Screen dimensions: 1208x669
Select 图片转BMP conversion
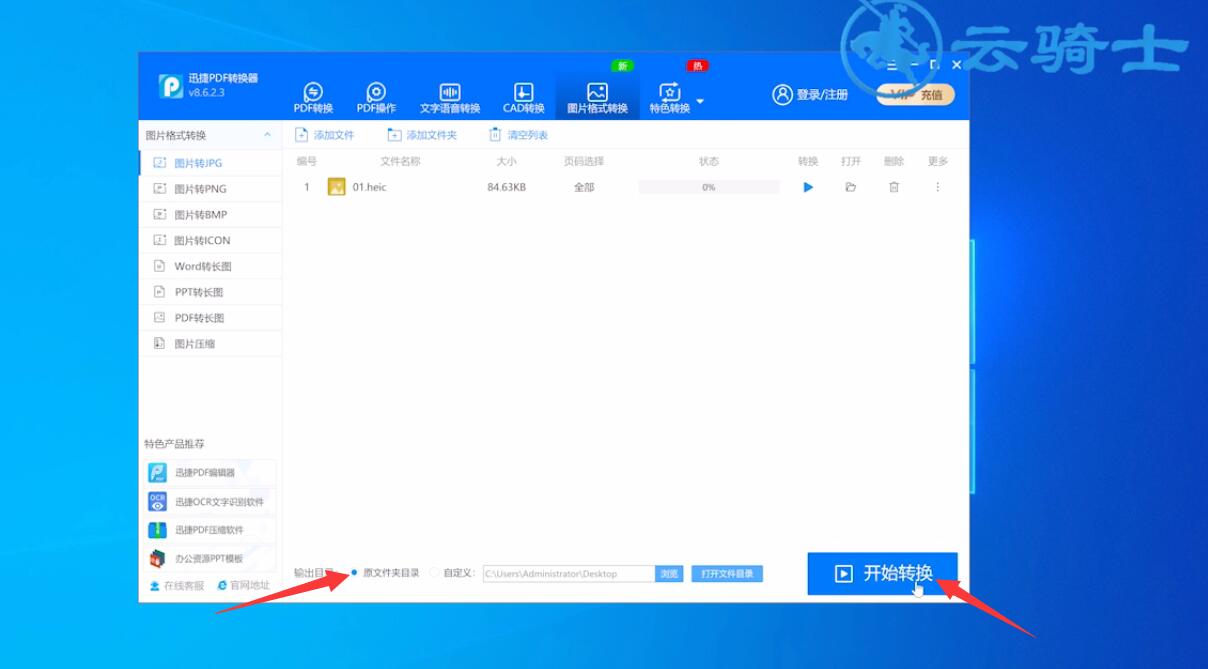[x=210, y=215]
